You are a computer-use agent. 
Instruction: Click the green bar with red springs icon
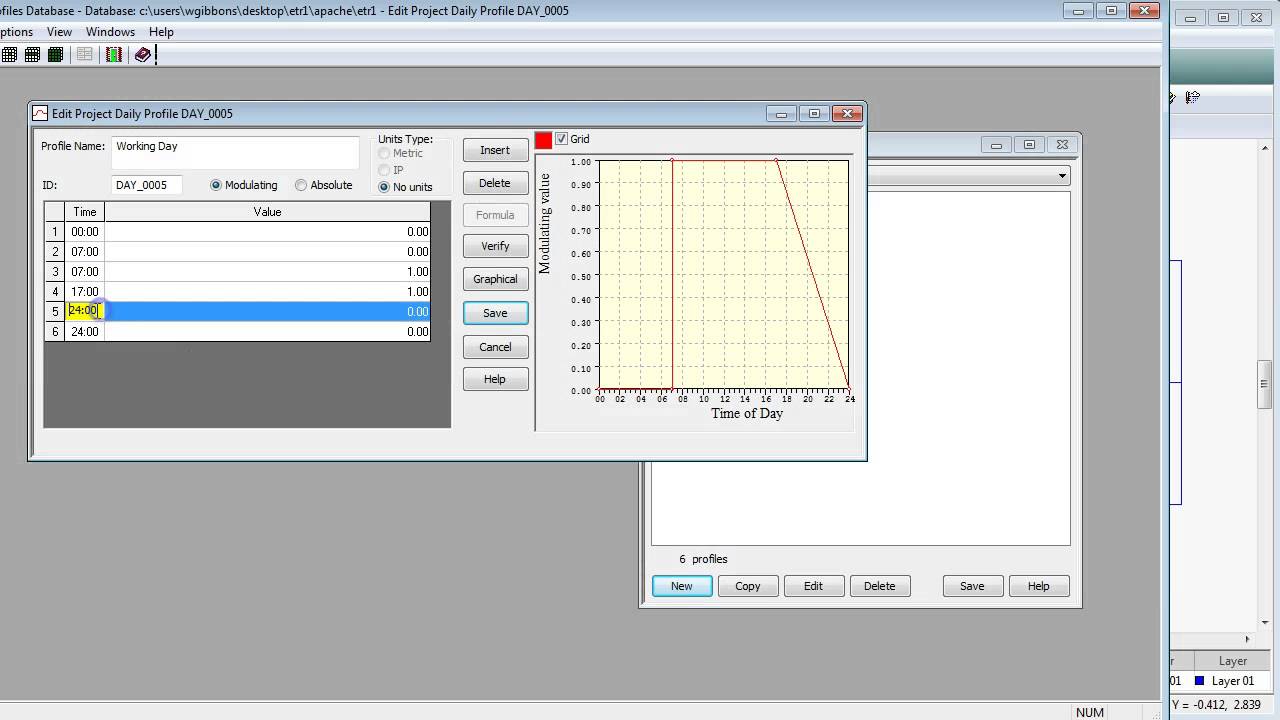point(113,55)
